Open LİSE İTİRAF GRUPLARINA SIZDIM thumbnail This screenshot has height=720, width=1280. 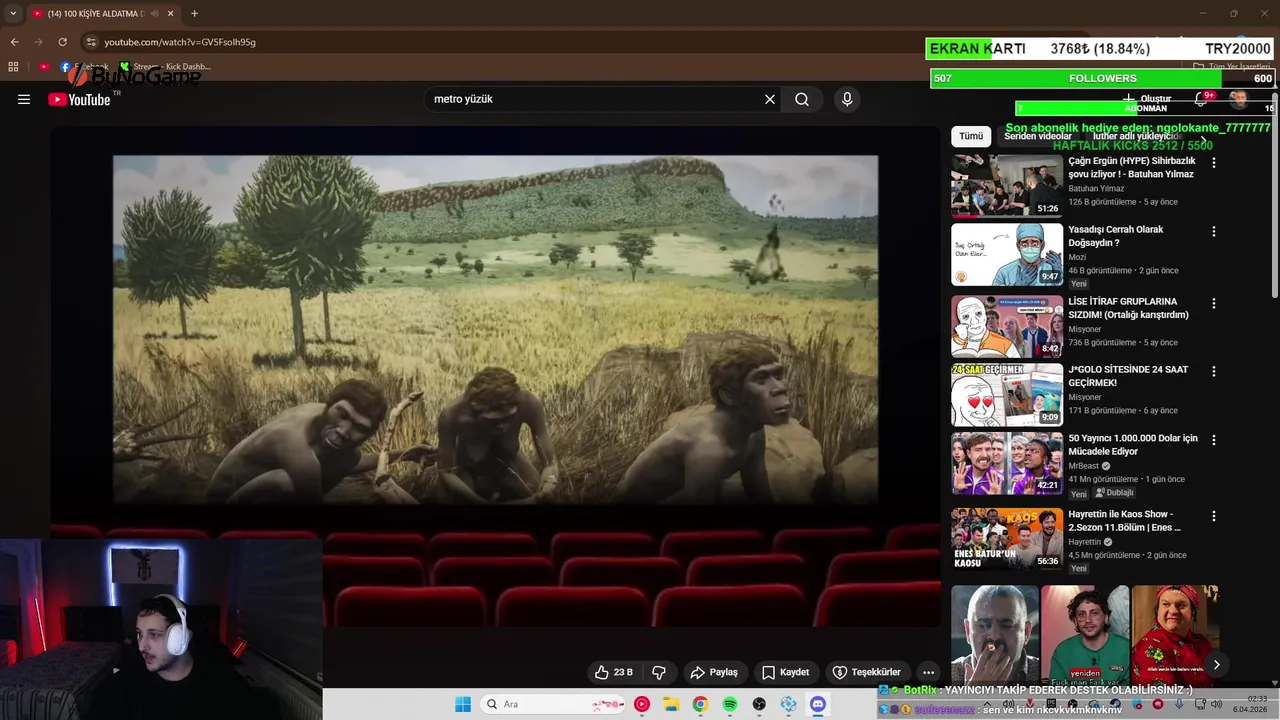click(x=1007, y=326)
